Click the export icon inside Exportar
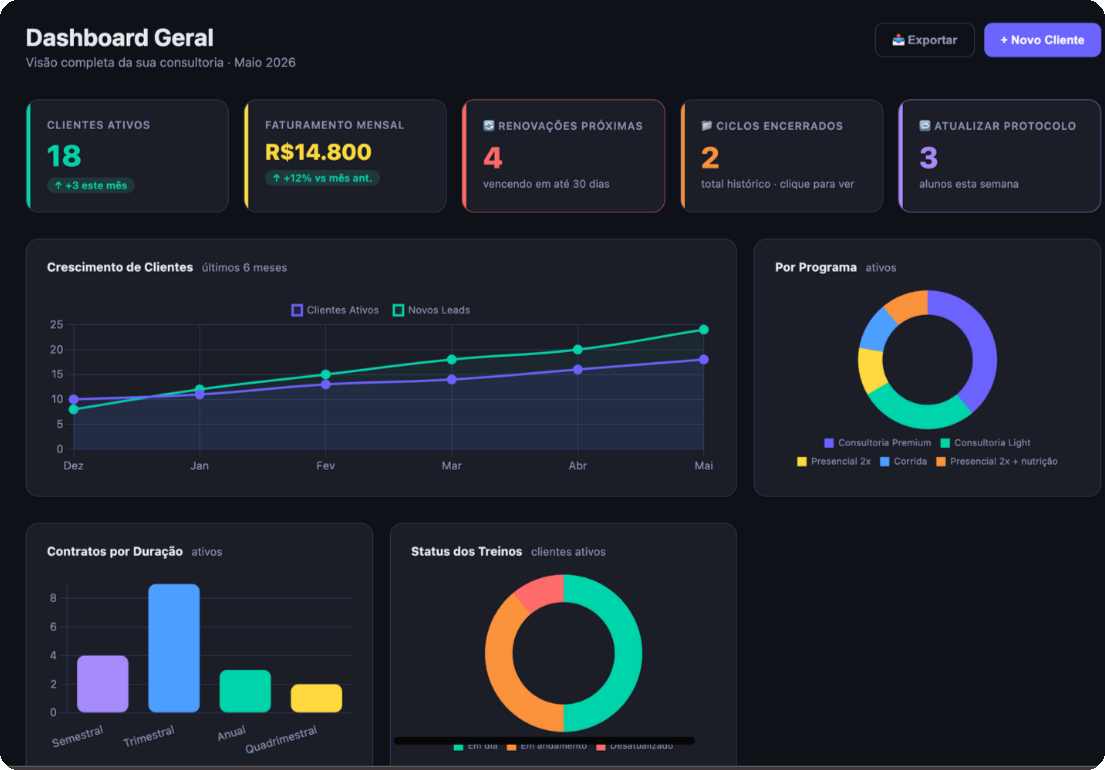1105x770 pixels. pyautogui.click(x=898, y=40)
